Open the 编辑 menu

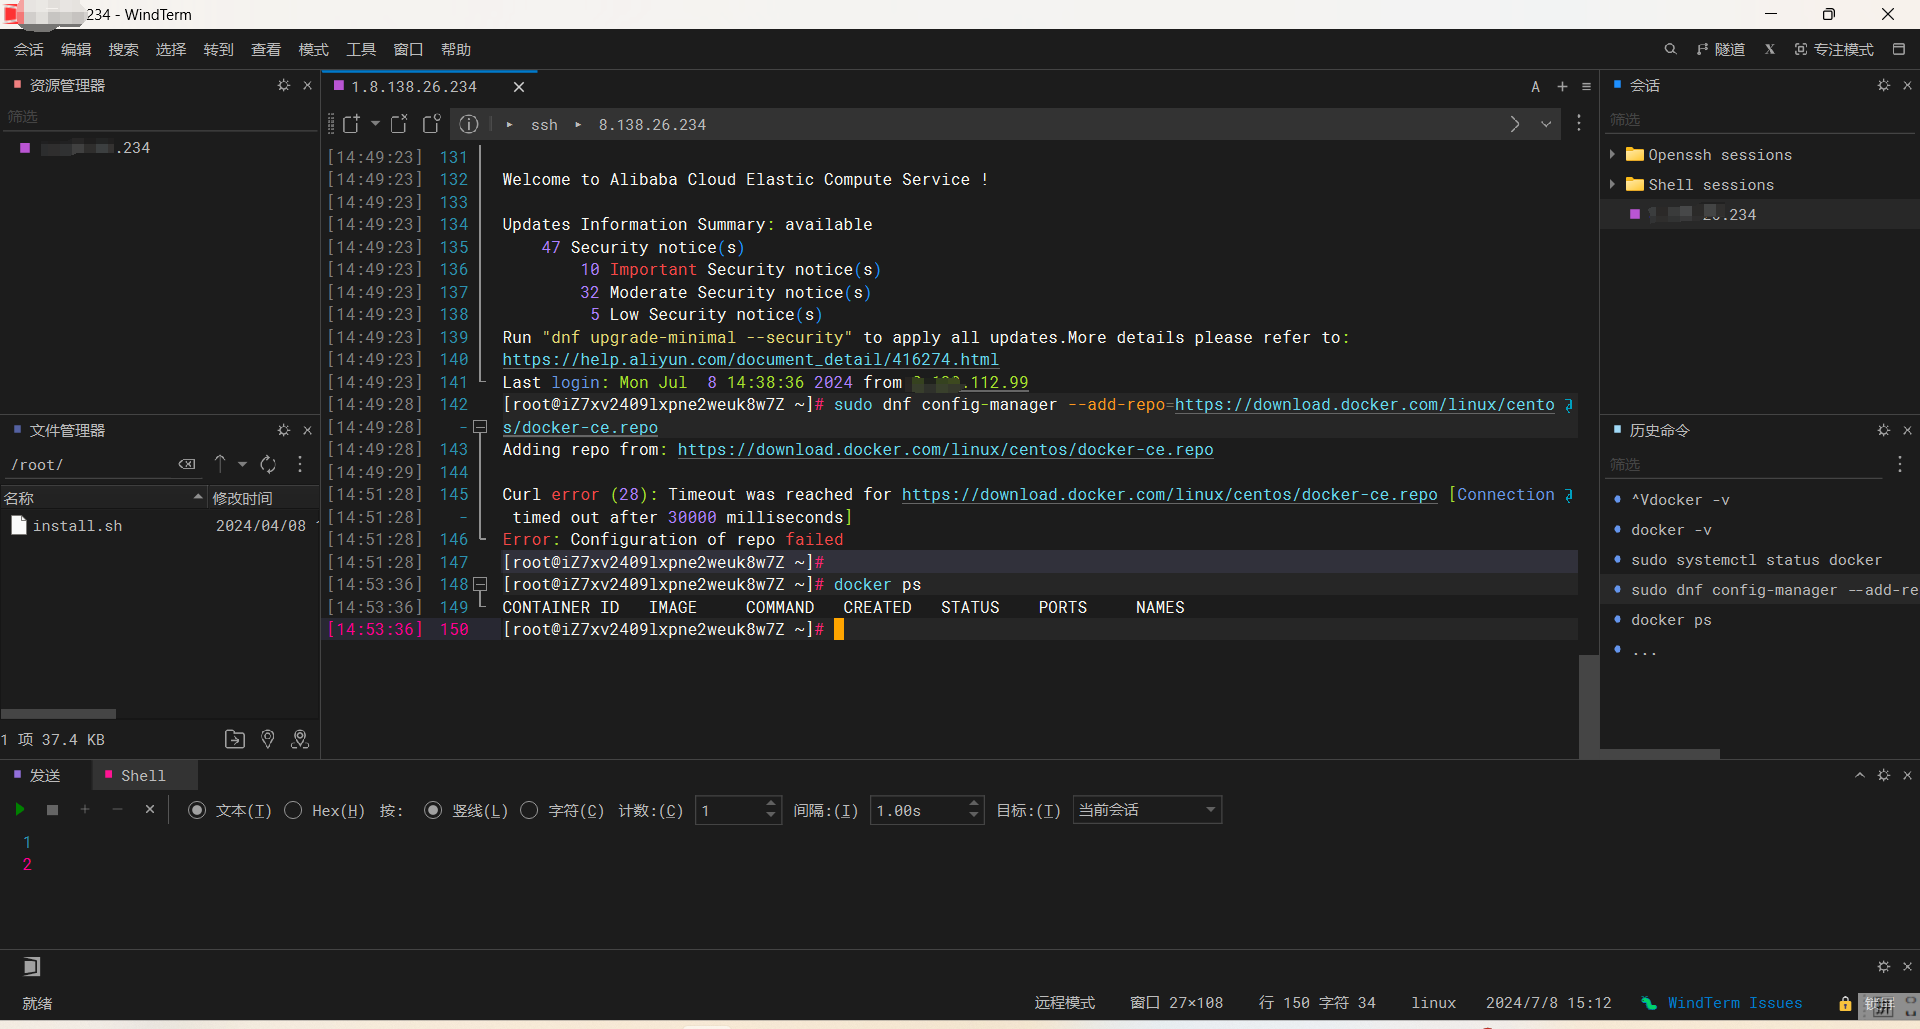tap(76, 49)
